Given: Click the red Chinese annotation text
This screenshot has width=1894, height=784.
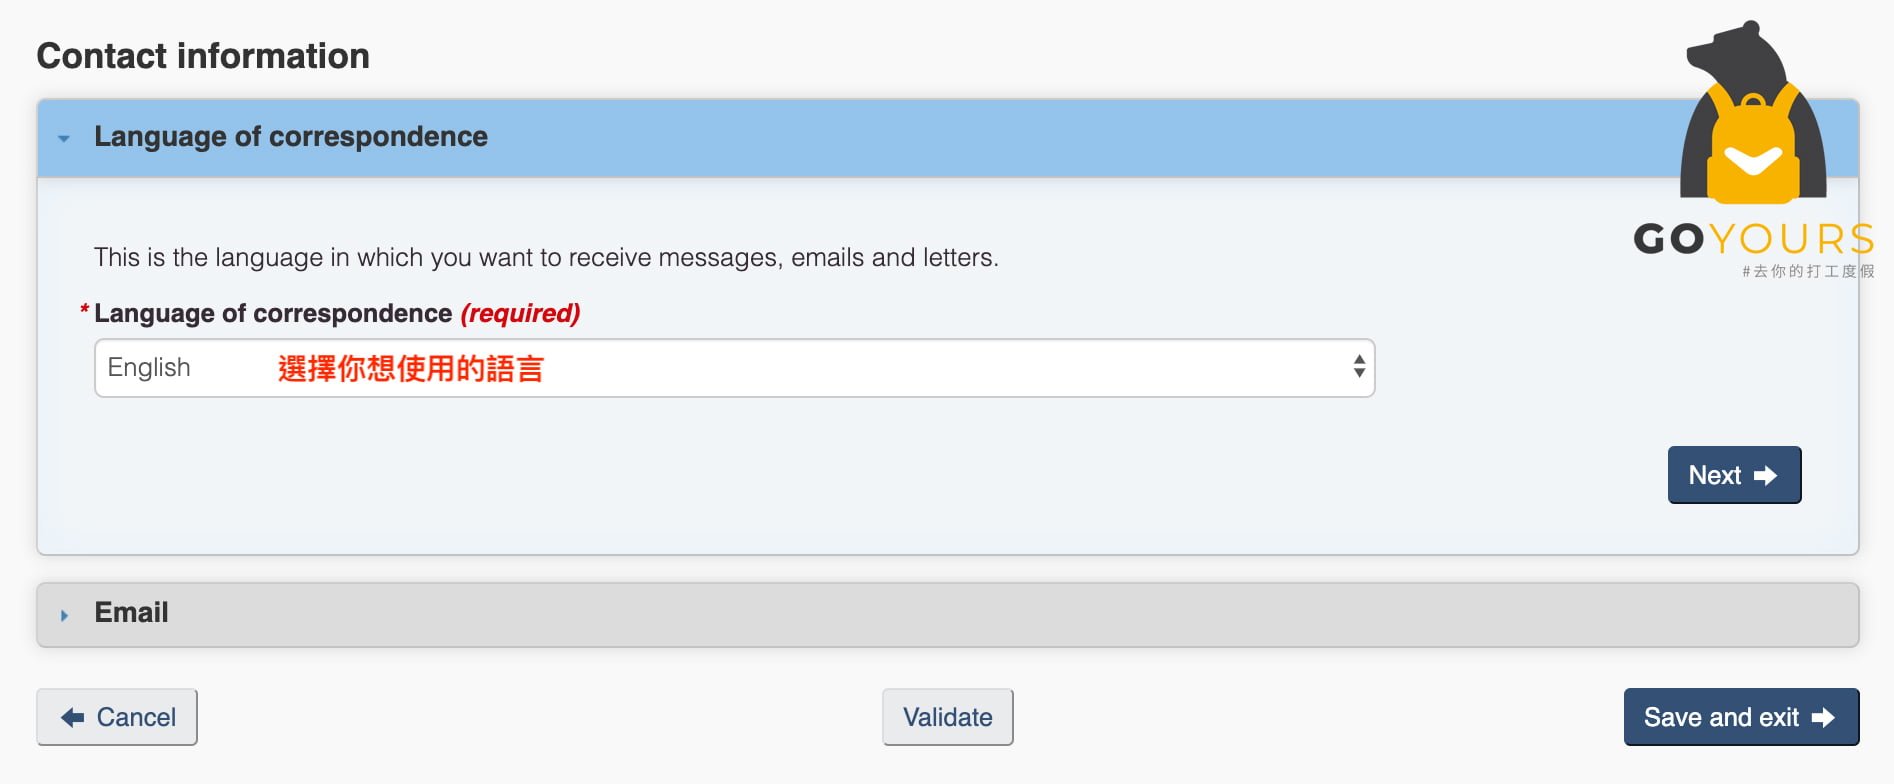Looking at the screenshot, I should (x=410, y=369).
